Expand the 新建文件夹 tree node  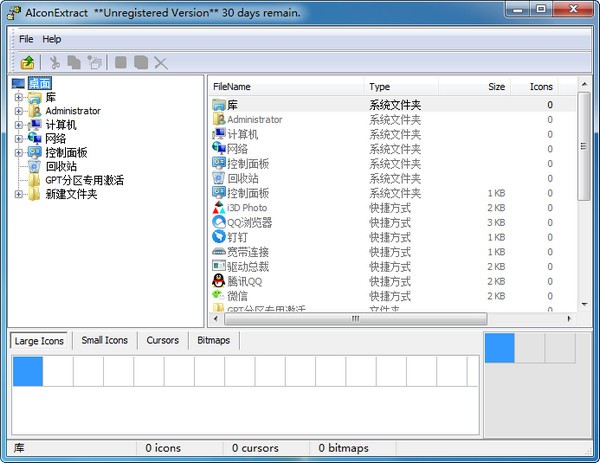pos(18,194)
